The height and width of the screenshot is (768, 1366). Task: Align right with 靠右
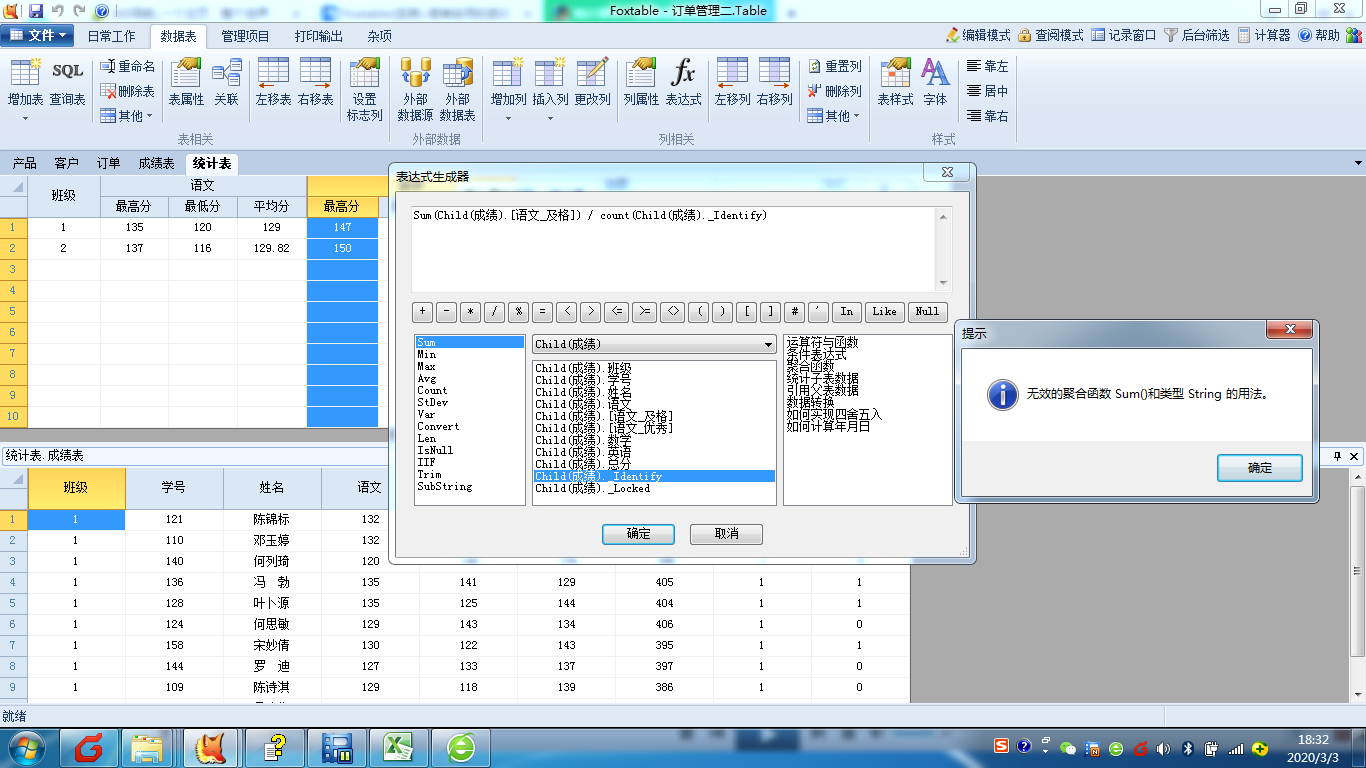988,116
